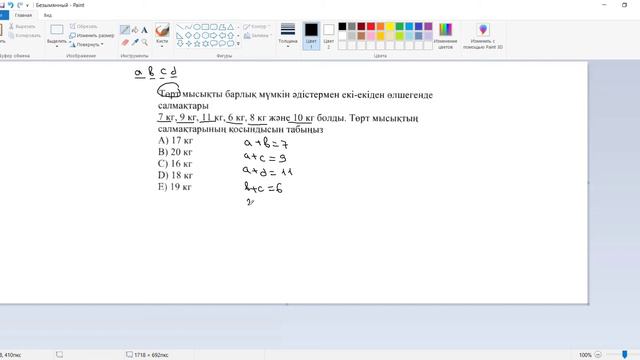This screenshot has width=640, height=360.
Task: Select the Eraser tool
Action: pyautogui.click(x=125, y=42)
